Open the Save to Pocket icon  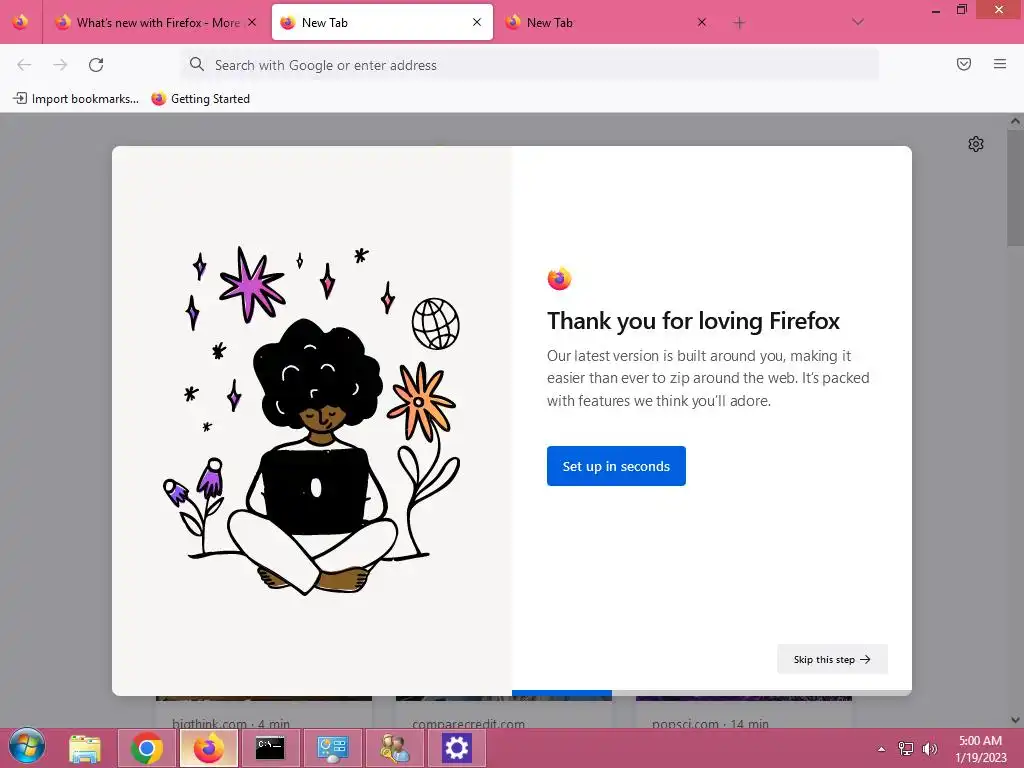tap(964, 64)
